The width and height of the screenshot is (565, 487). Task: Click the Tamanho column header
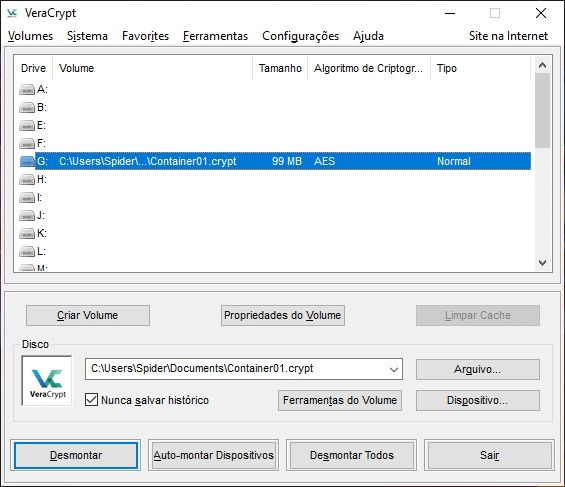pyautogui.click(x=280, y=68)
